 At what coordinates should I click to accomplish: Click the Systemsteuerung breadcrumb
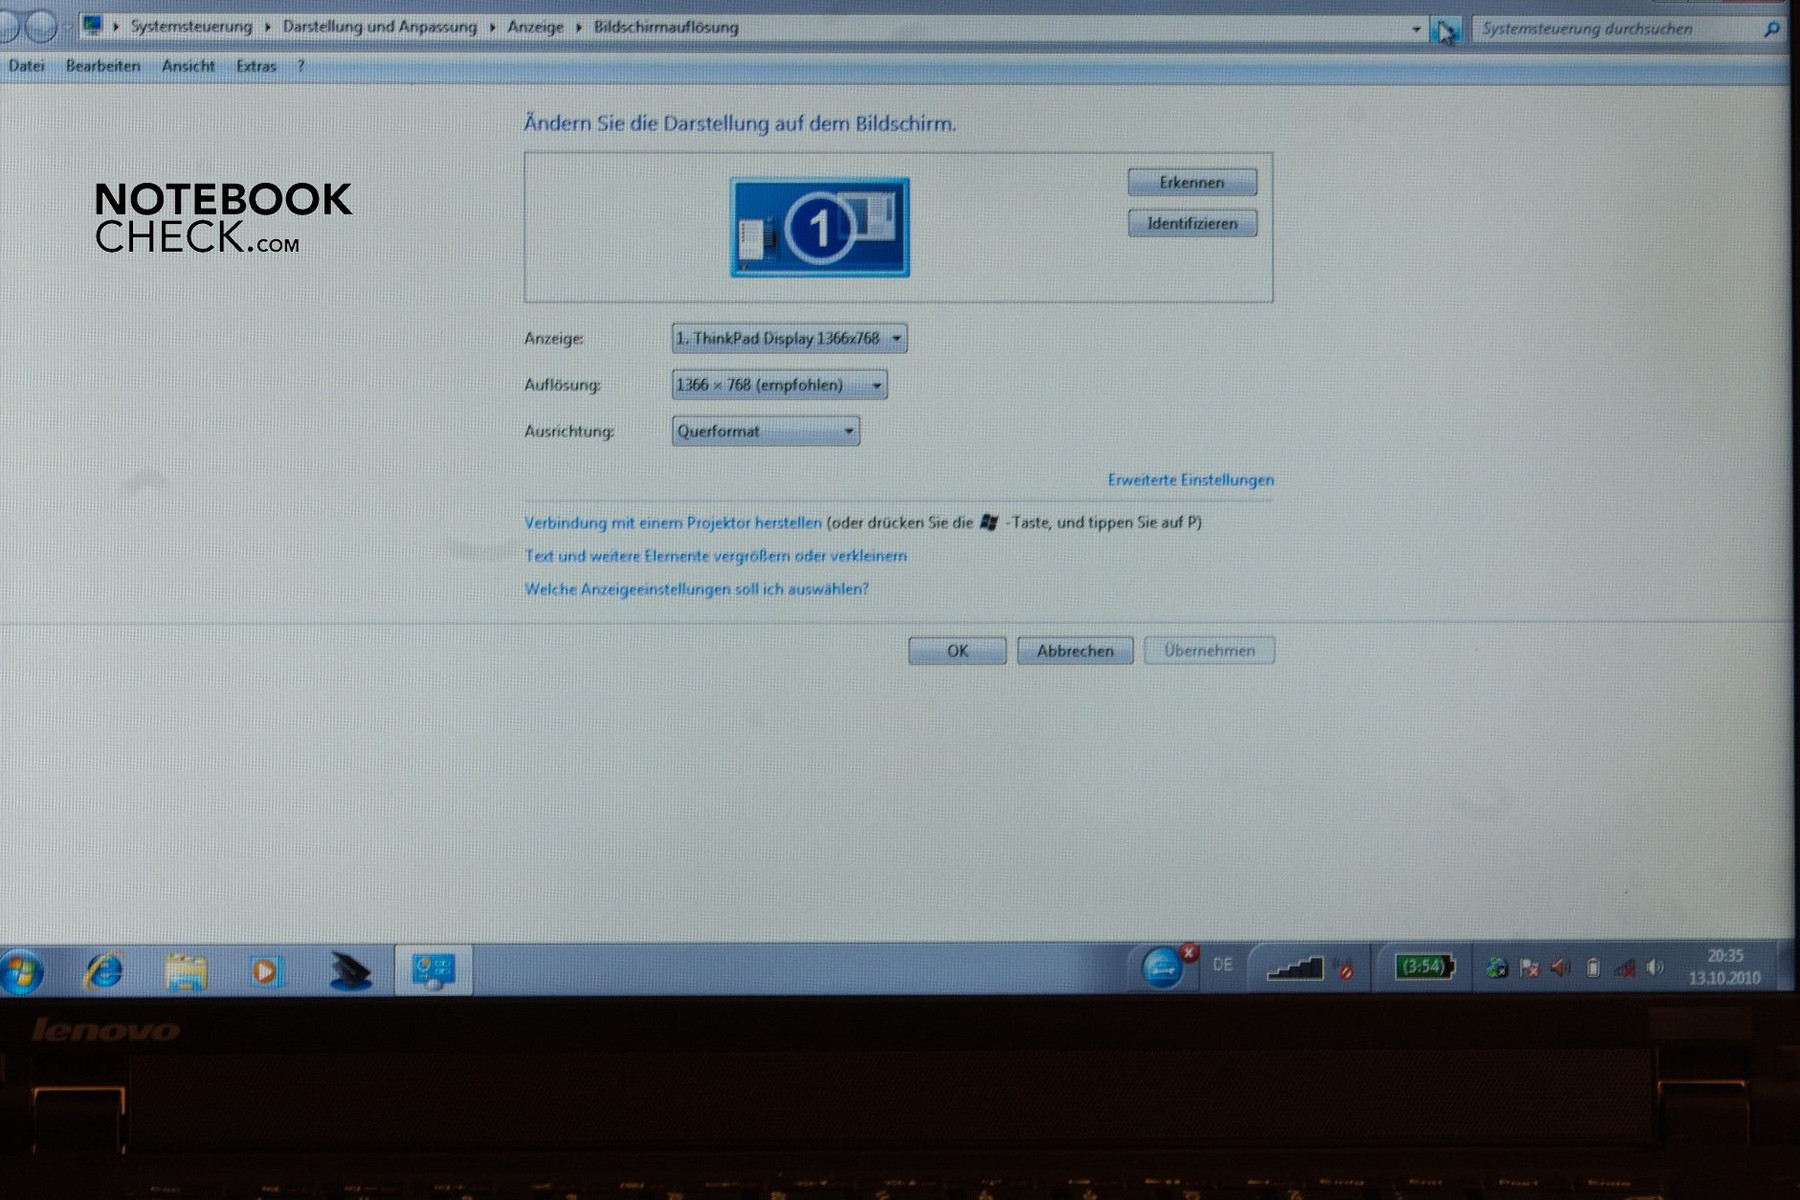coord(191,27)
